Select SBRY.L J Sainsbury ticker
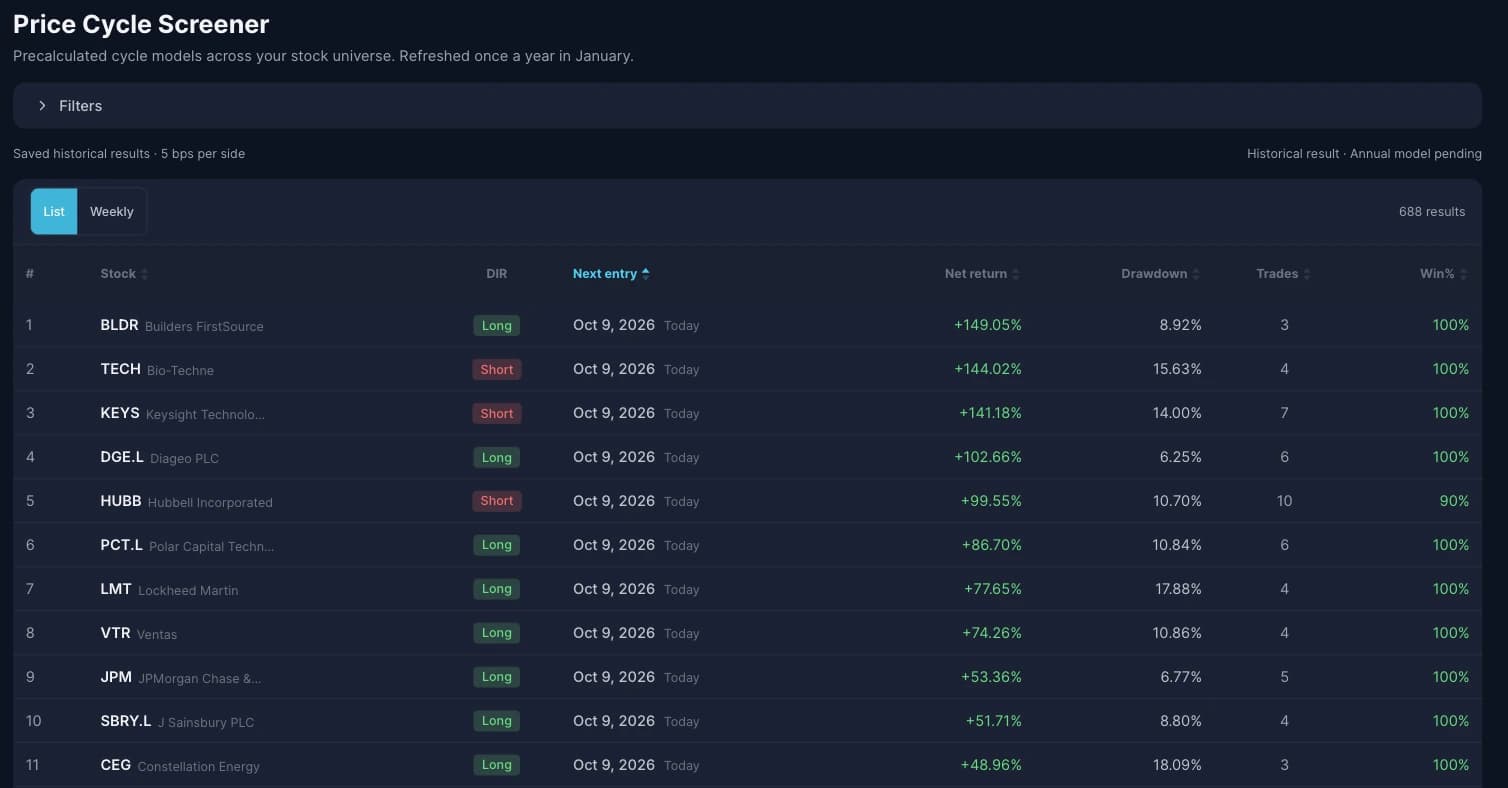The image size is (1508, 788). (126, 721)
